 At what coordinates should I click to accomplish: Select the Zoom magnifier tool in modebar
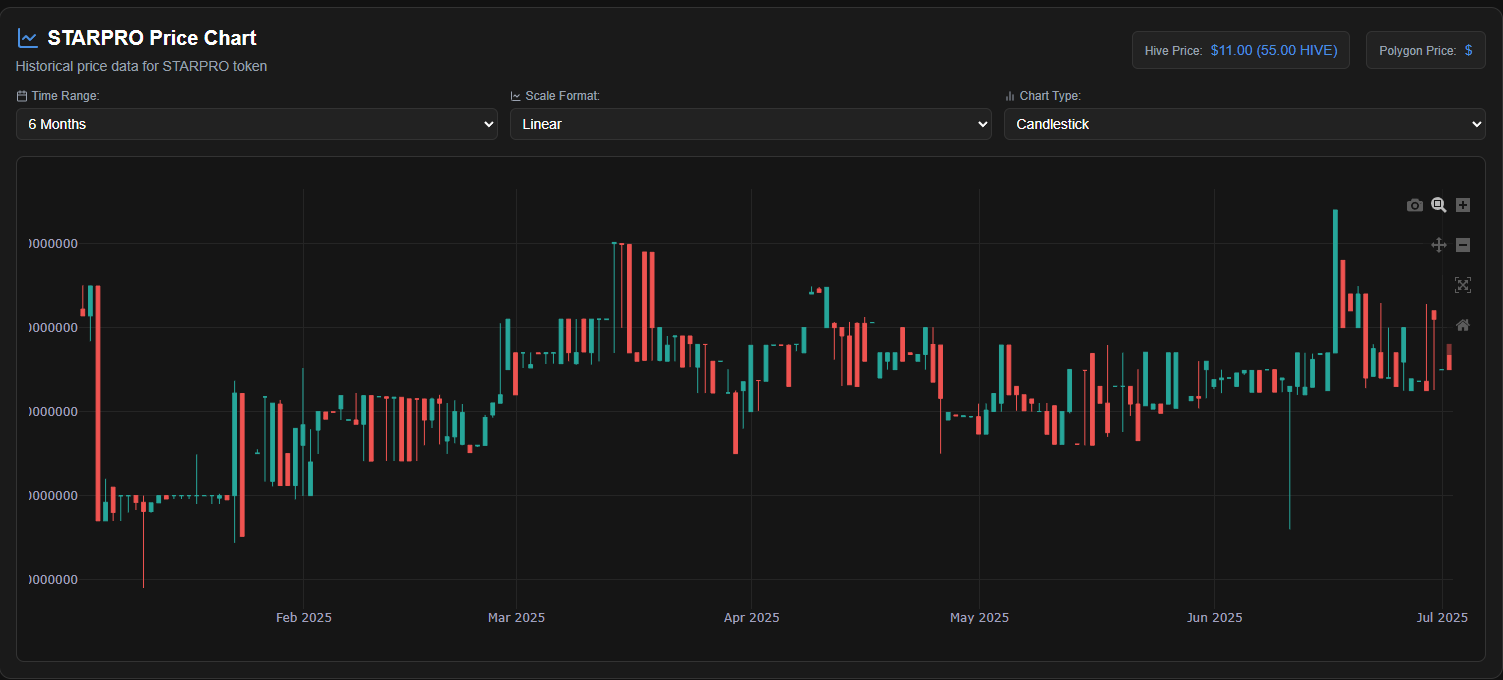1438,205
